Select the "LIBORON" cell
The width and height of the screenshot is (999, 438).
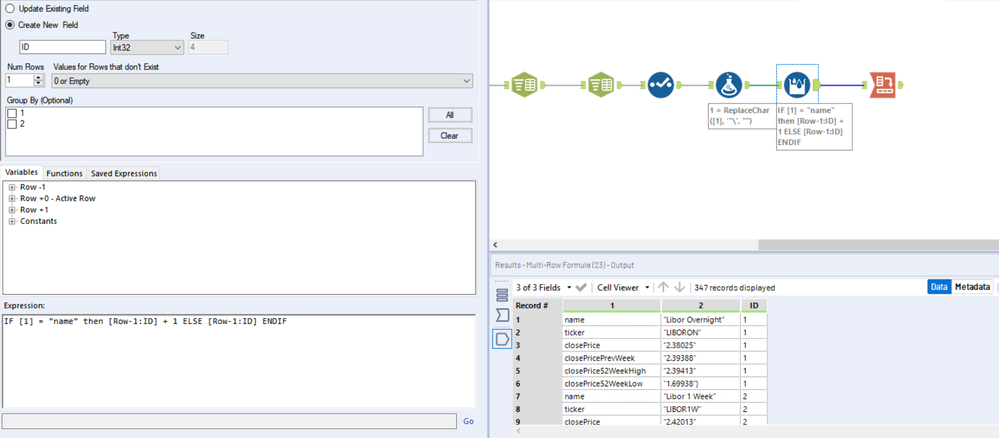tap(701, 332)
